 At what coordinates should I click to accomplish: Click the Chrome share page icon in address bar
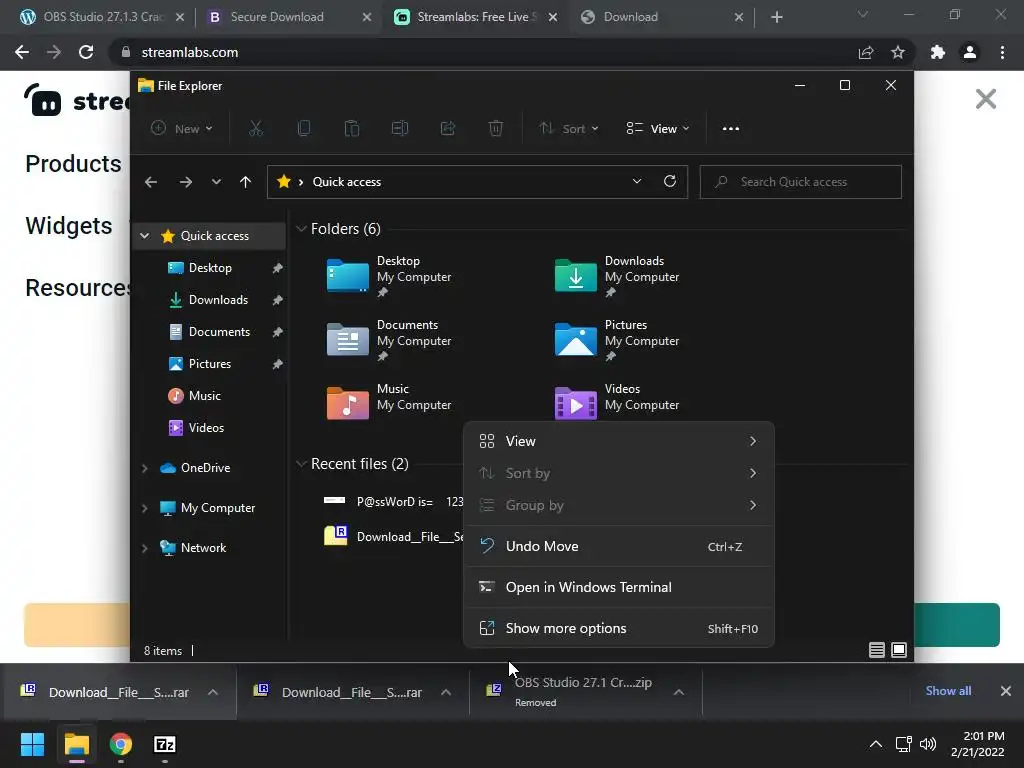tap(866, 52)
